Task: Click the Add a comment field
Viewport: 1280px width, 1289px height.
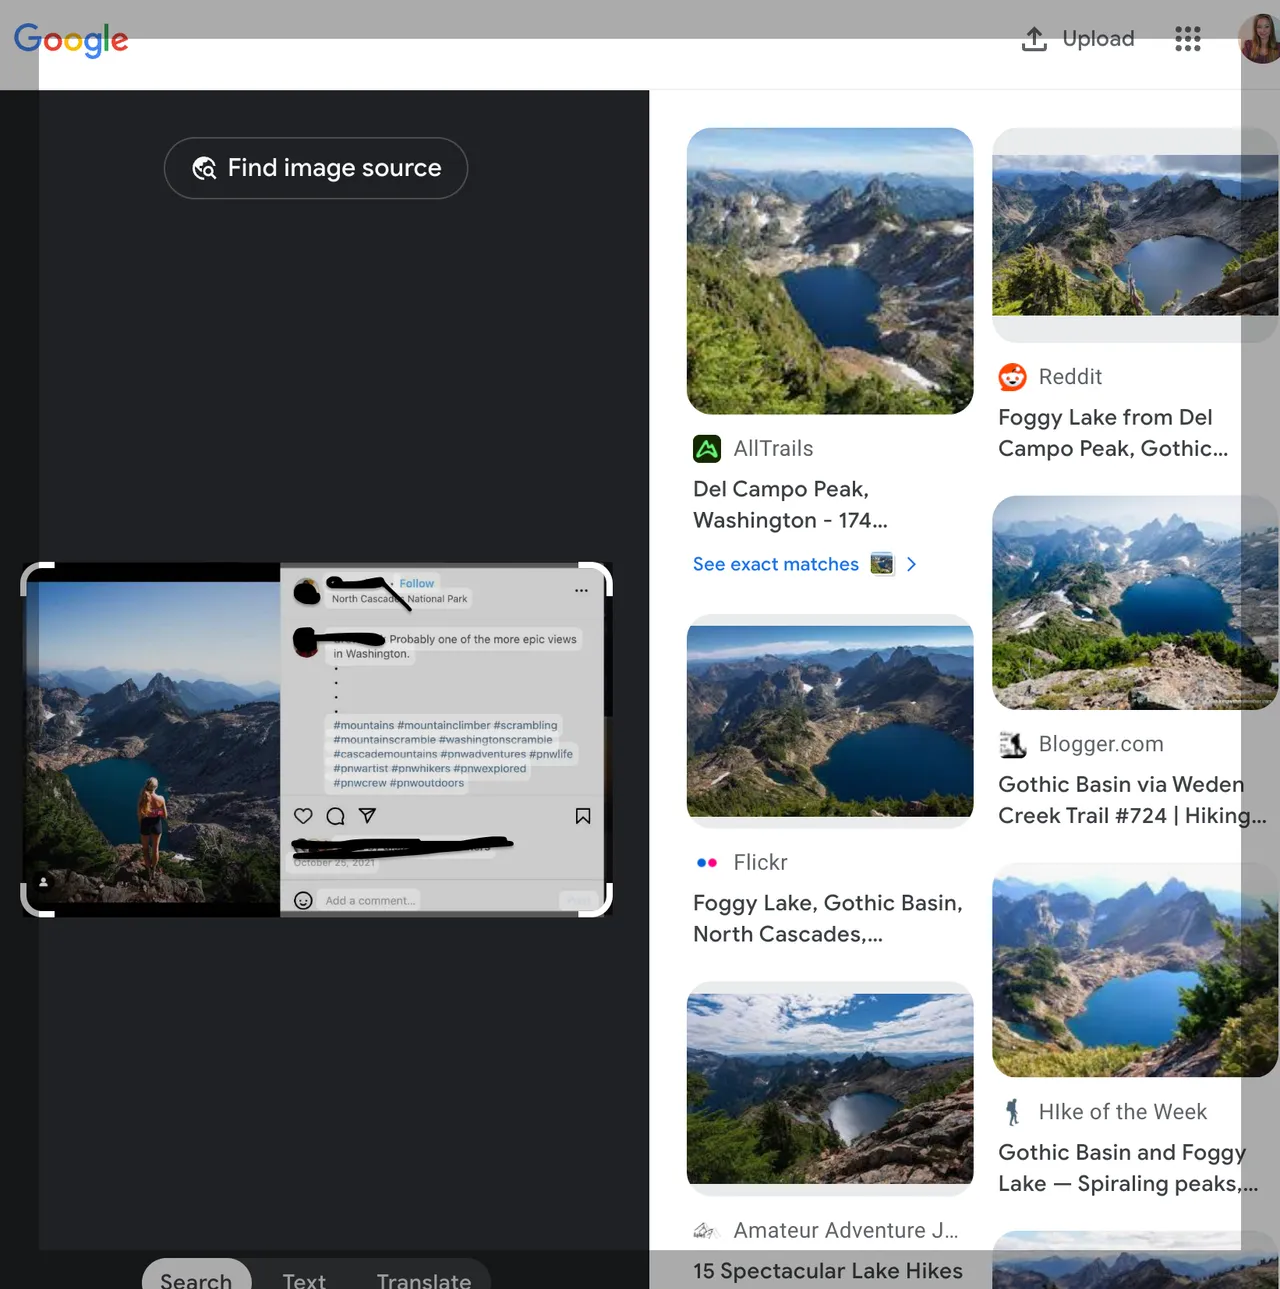Action: point(368,900)
